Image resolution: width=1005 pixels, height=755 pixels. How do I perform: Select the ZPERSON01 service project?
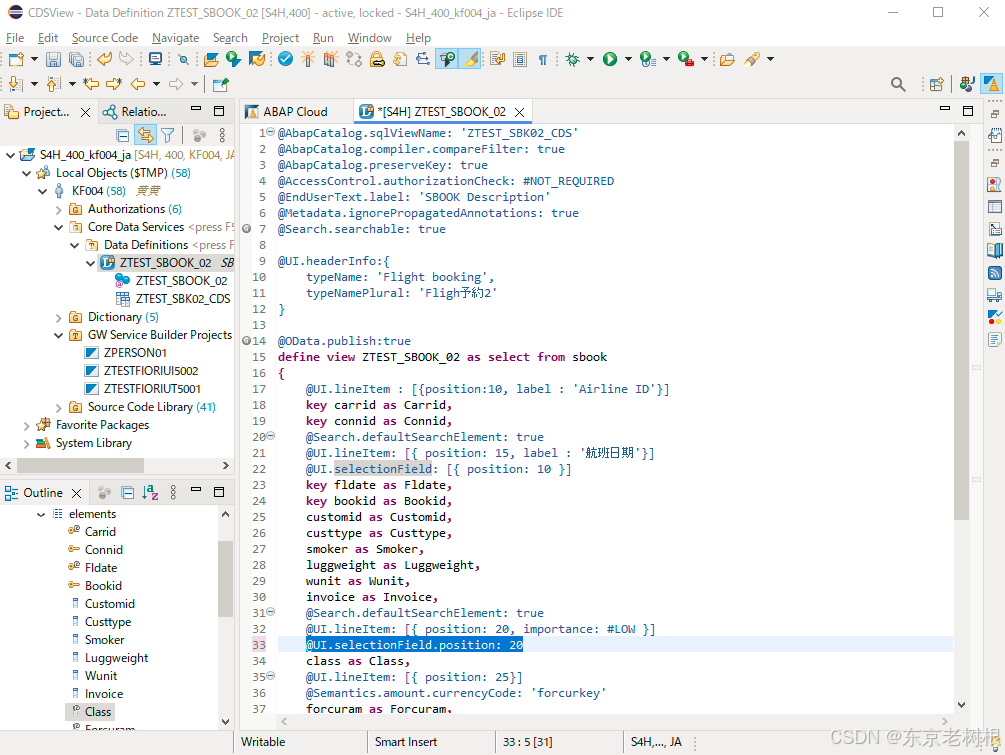pos(135,353)
